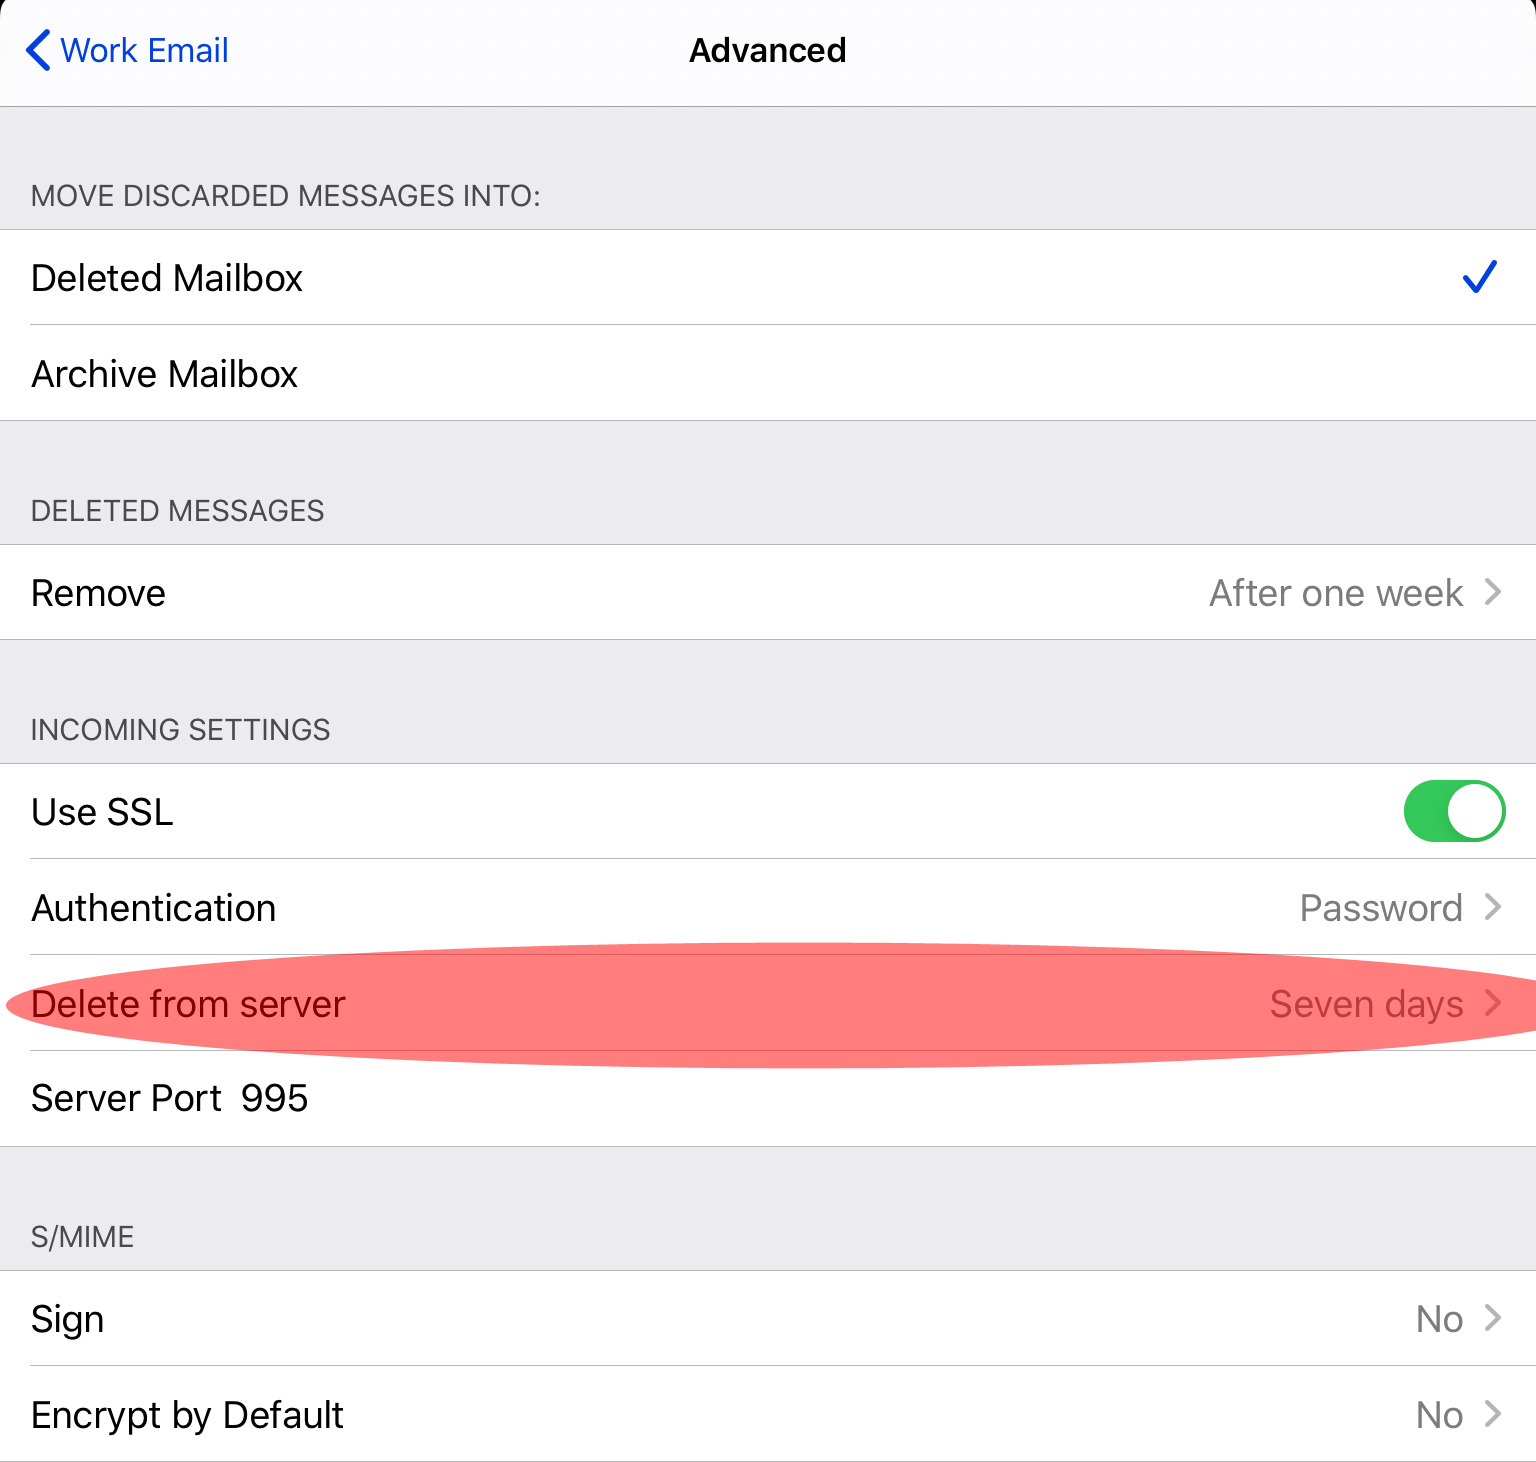
Task: Open the Authentication settings row
Action: [768, 908]
